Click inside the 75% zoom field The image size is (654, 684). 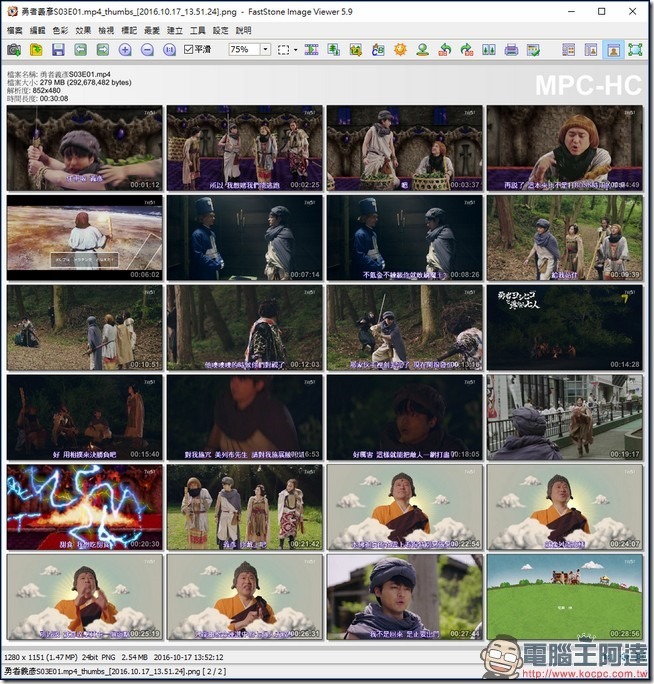(x=244, y=49)
